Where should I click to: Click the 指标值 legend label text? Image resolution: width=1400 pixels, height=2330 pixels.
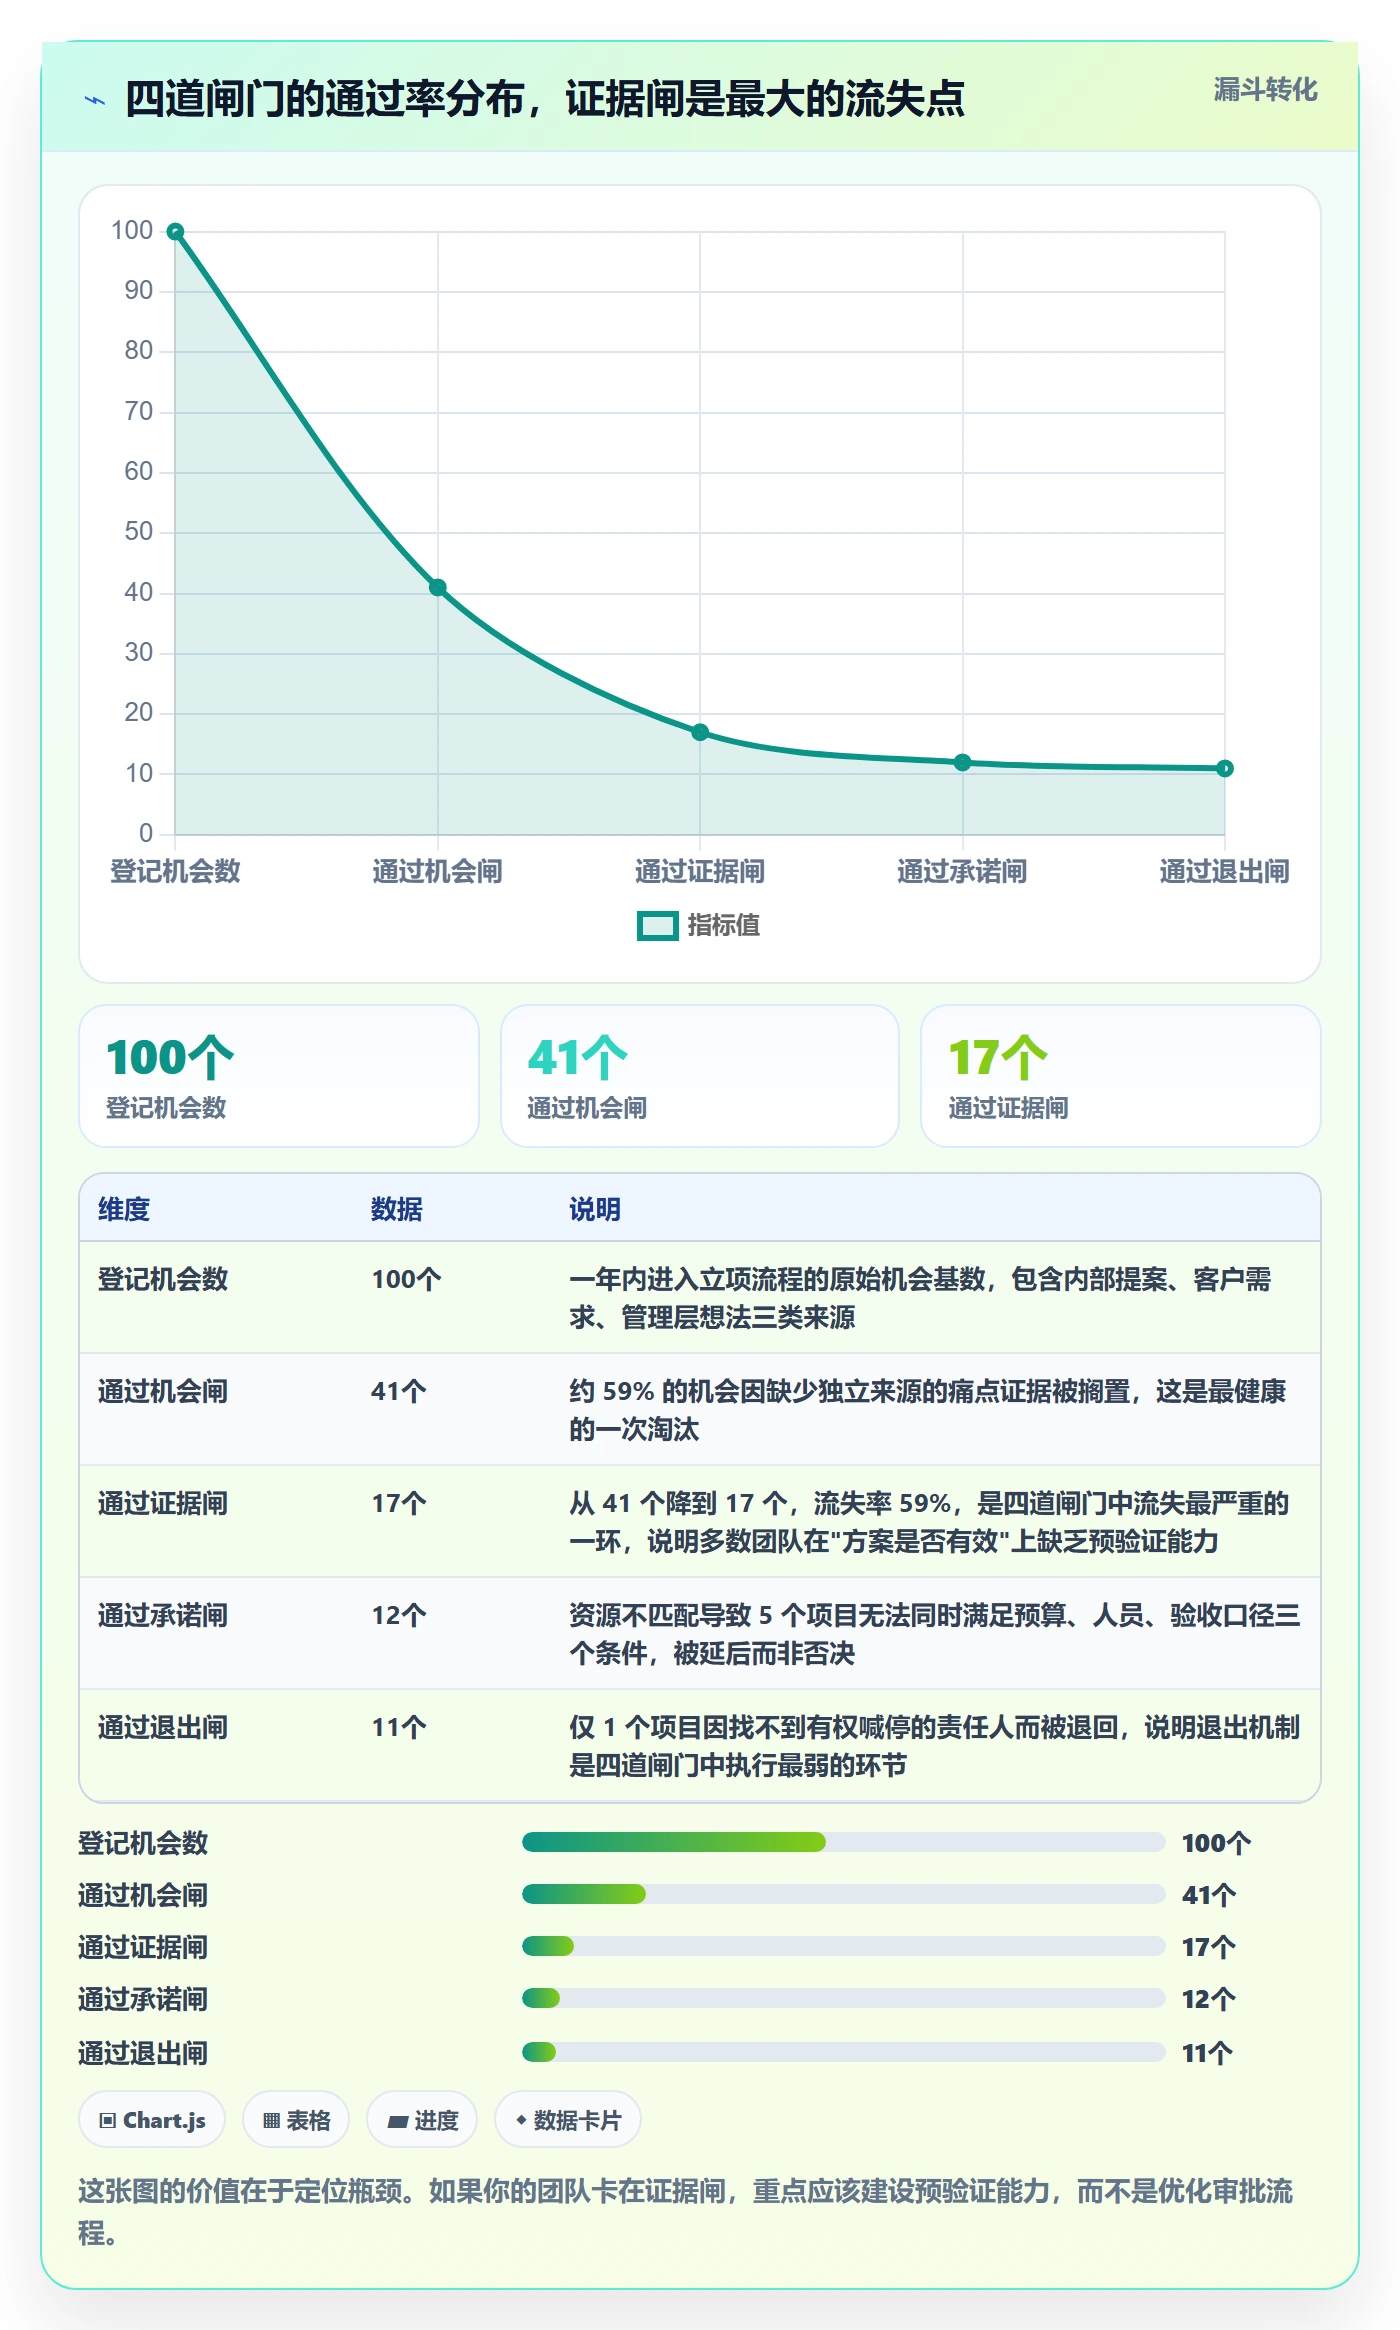[x=724, y=926]
